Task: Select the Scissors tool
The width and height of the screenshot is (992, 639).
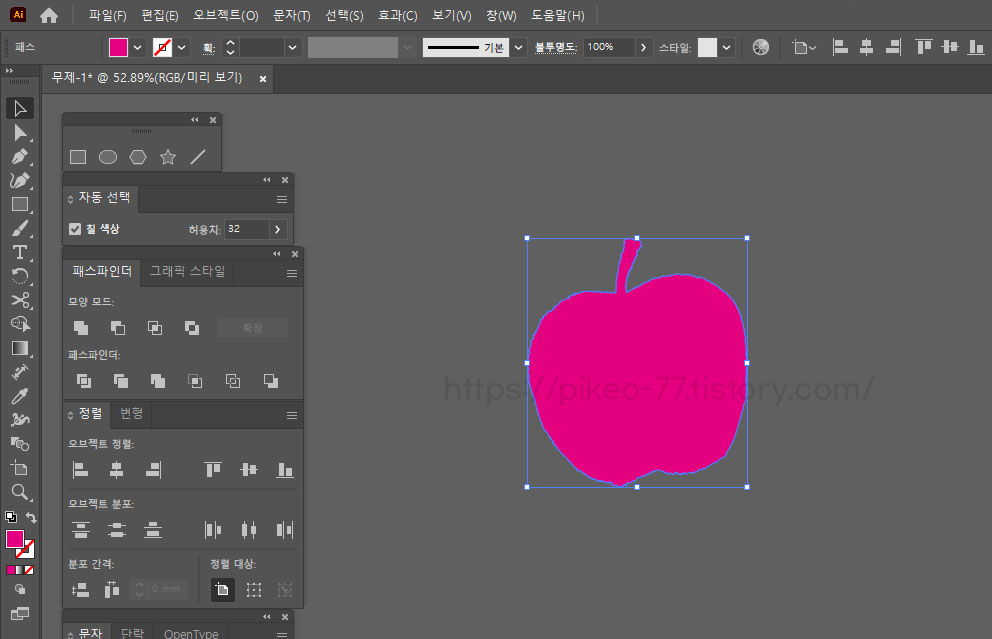Action: point(20,300)
